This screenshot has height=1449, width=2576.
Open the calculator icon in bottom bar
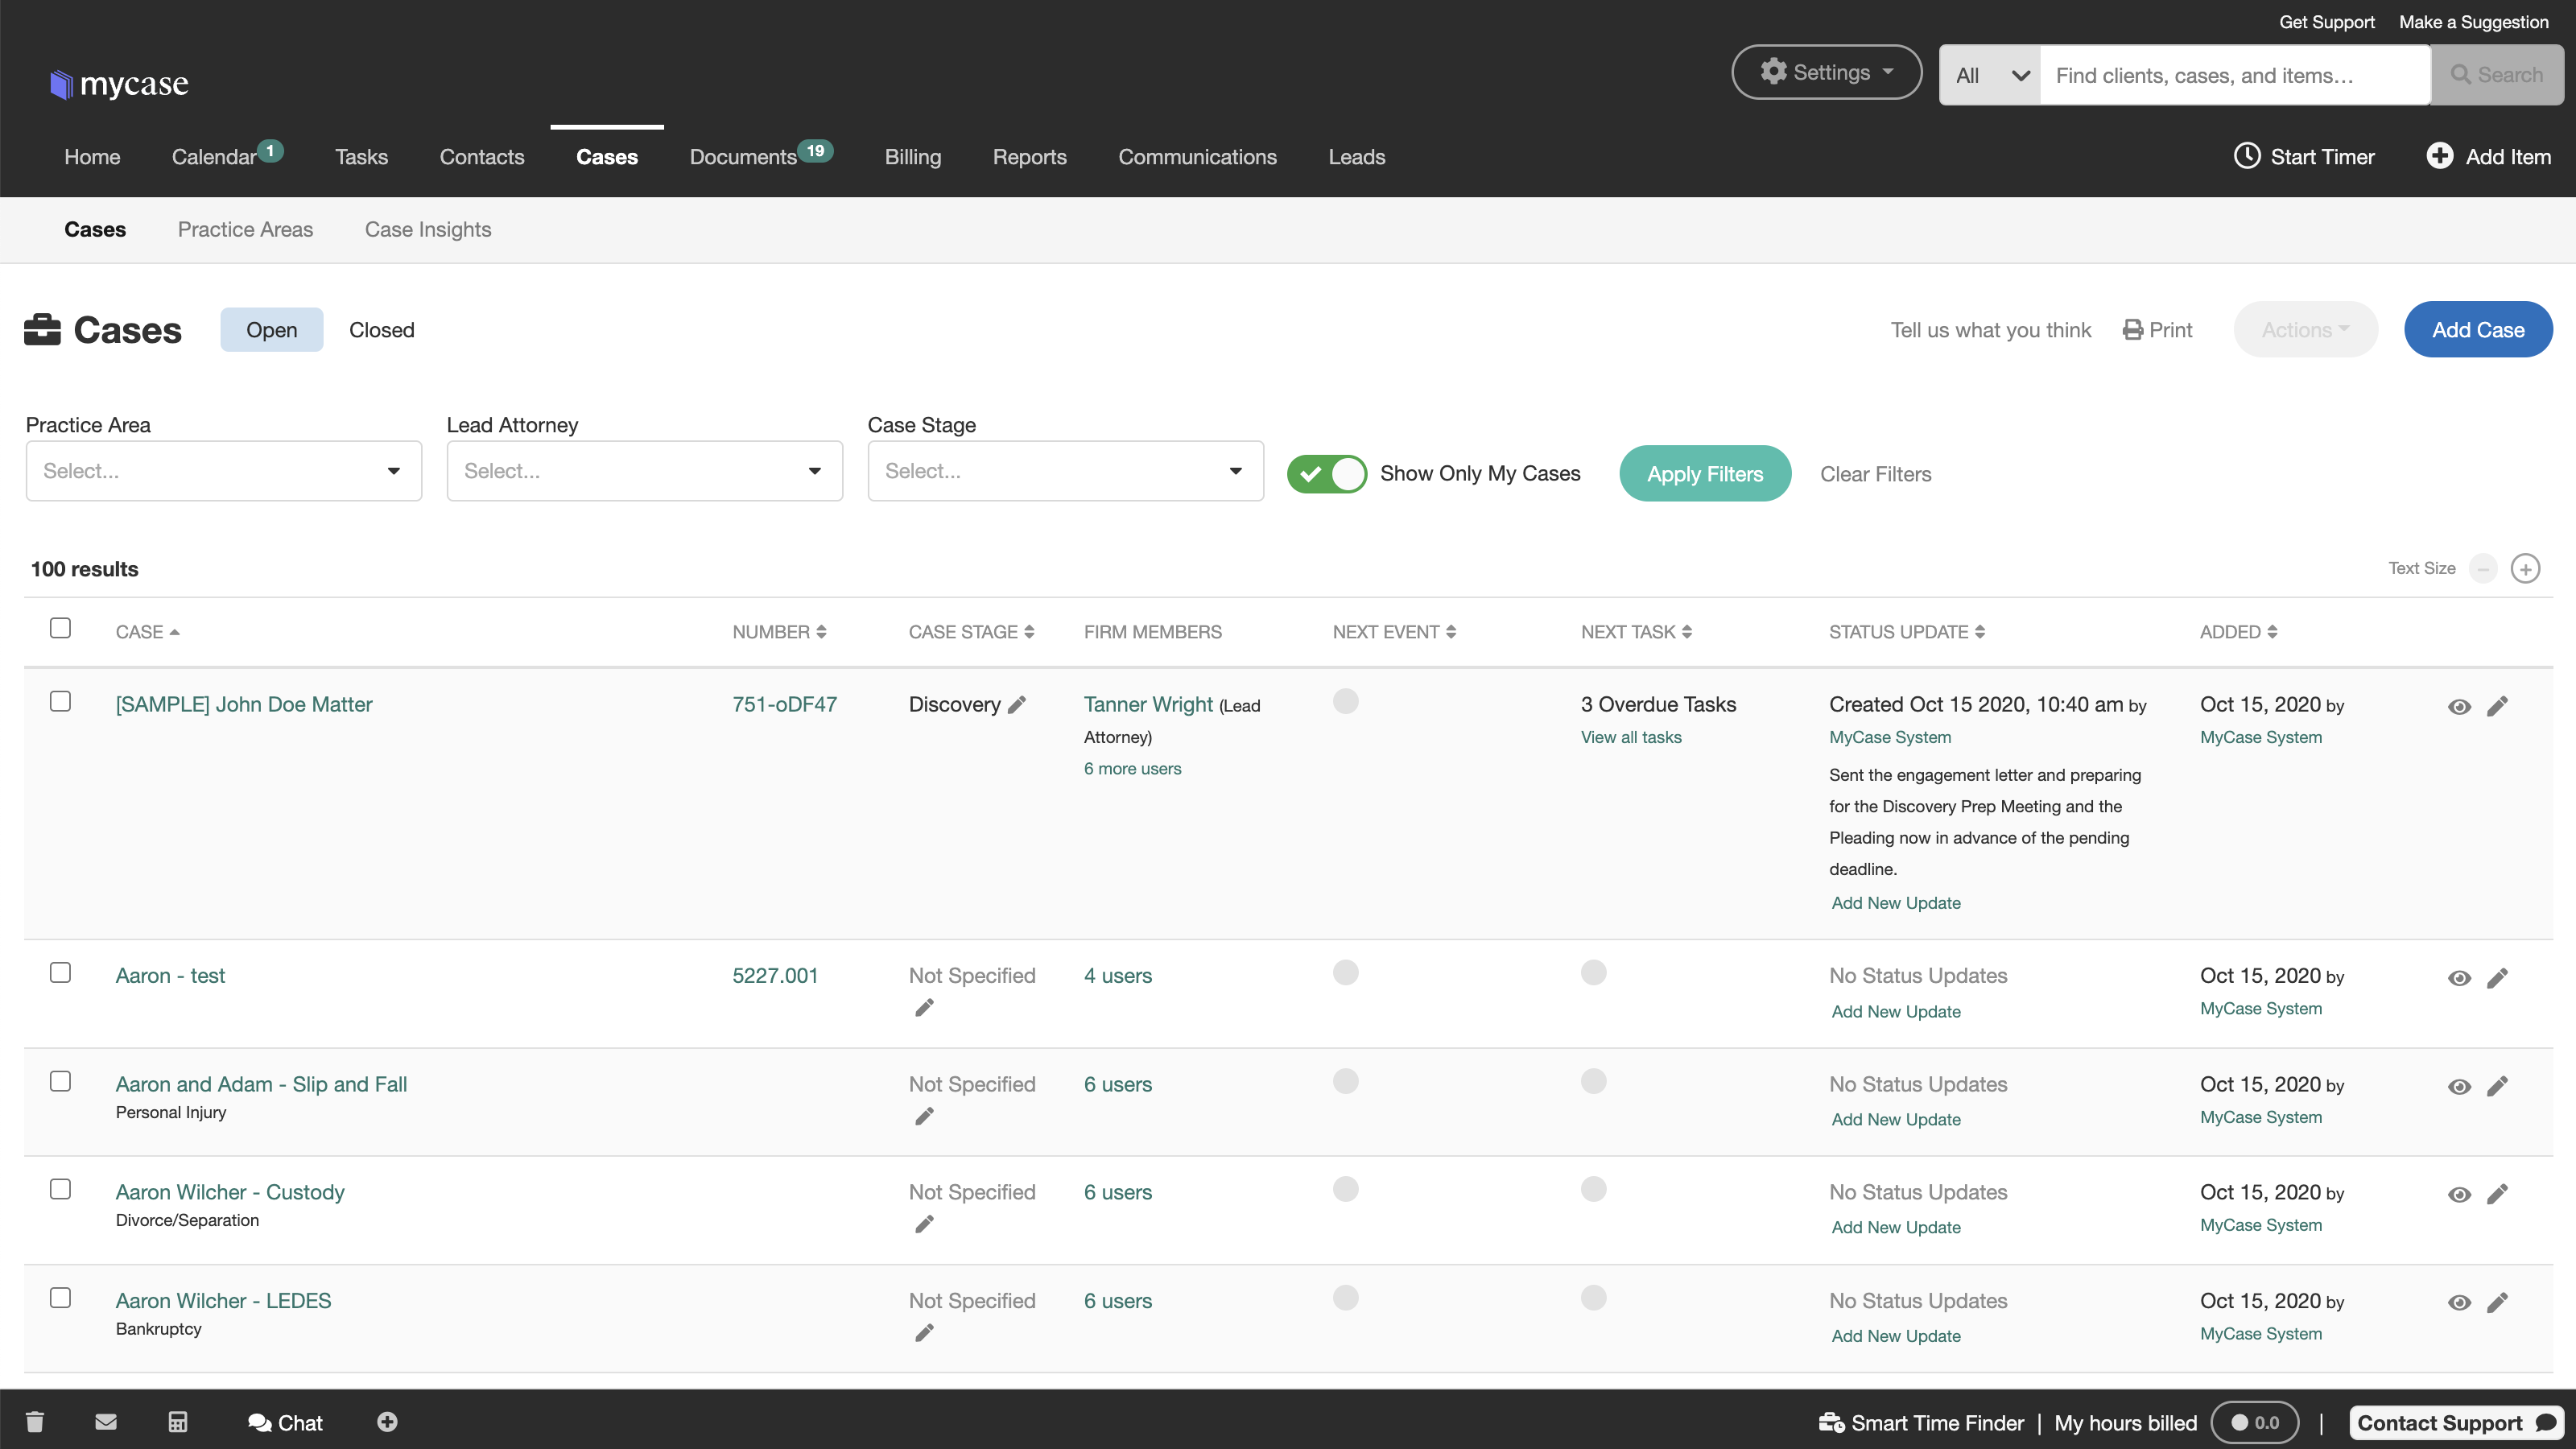coord(178,1422)
